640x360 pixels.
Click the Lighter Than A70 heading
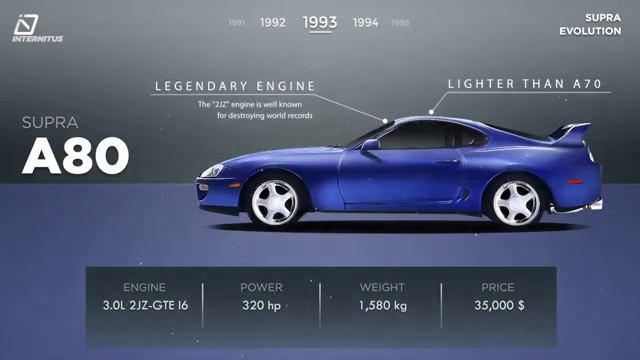tap(524, 84)
